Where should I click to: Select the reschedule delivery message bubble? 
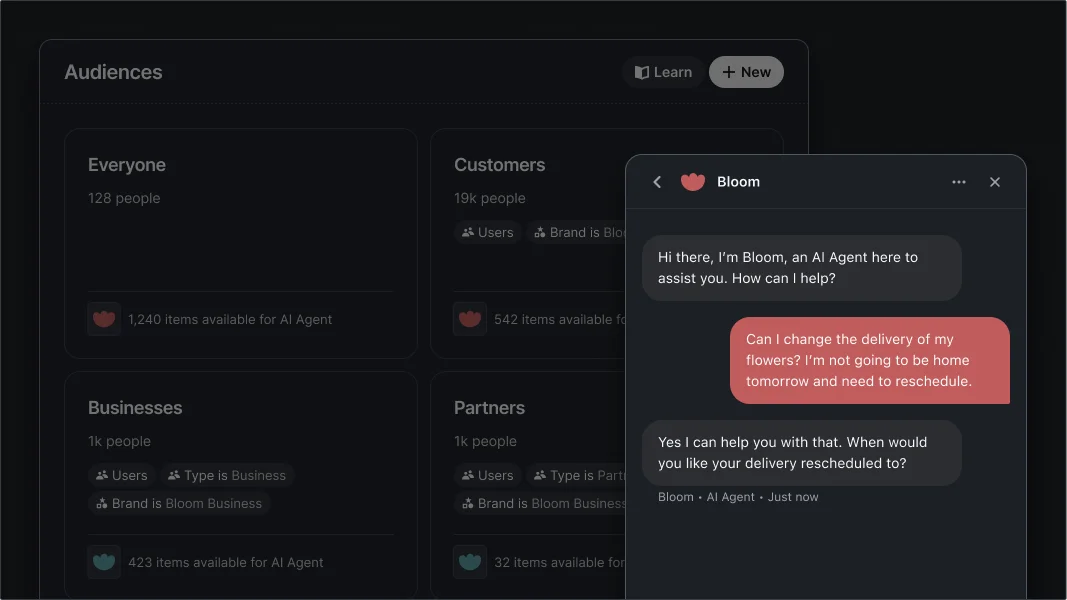pos(868,360)
